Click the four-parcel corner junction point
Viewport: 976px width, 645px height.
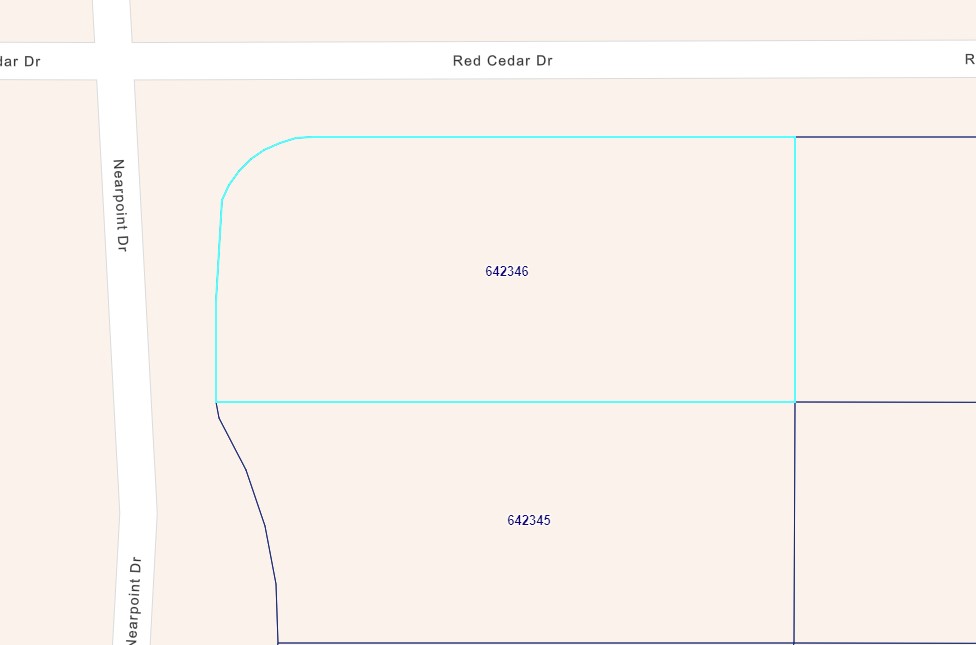point(795,402)
